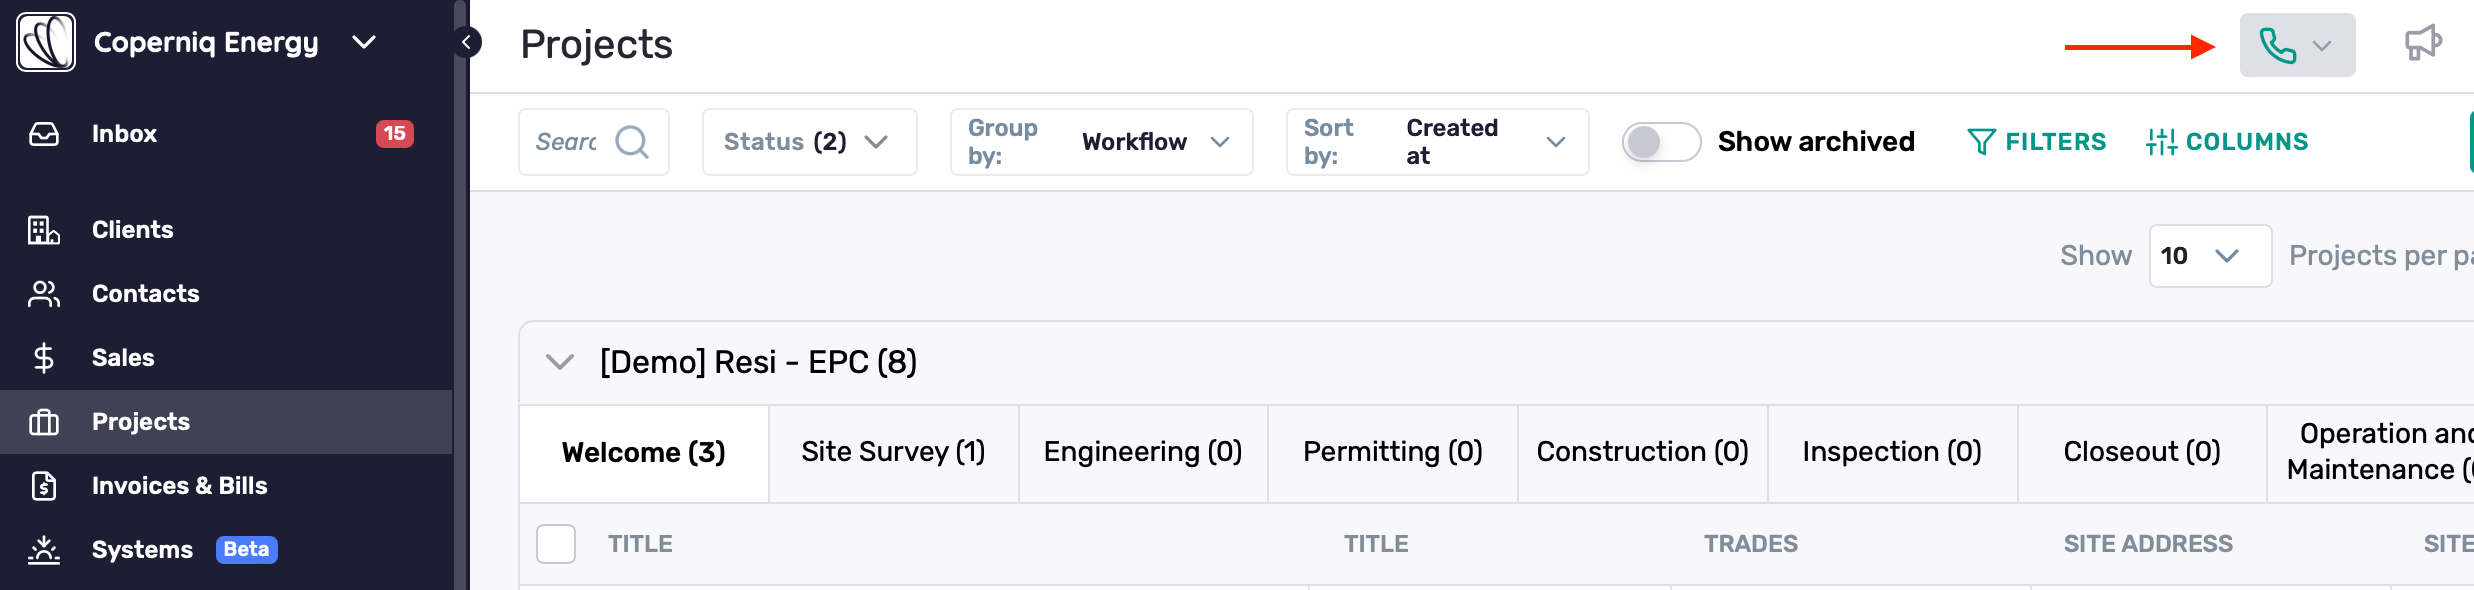Open the FILTERS panel
Screen dimensions: 2474x590
point(2036,142)
